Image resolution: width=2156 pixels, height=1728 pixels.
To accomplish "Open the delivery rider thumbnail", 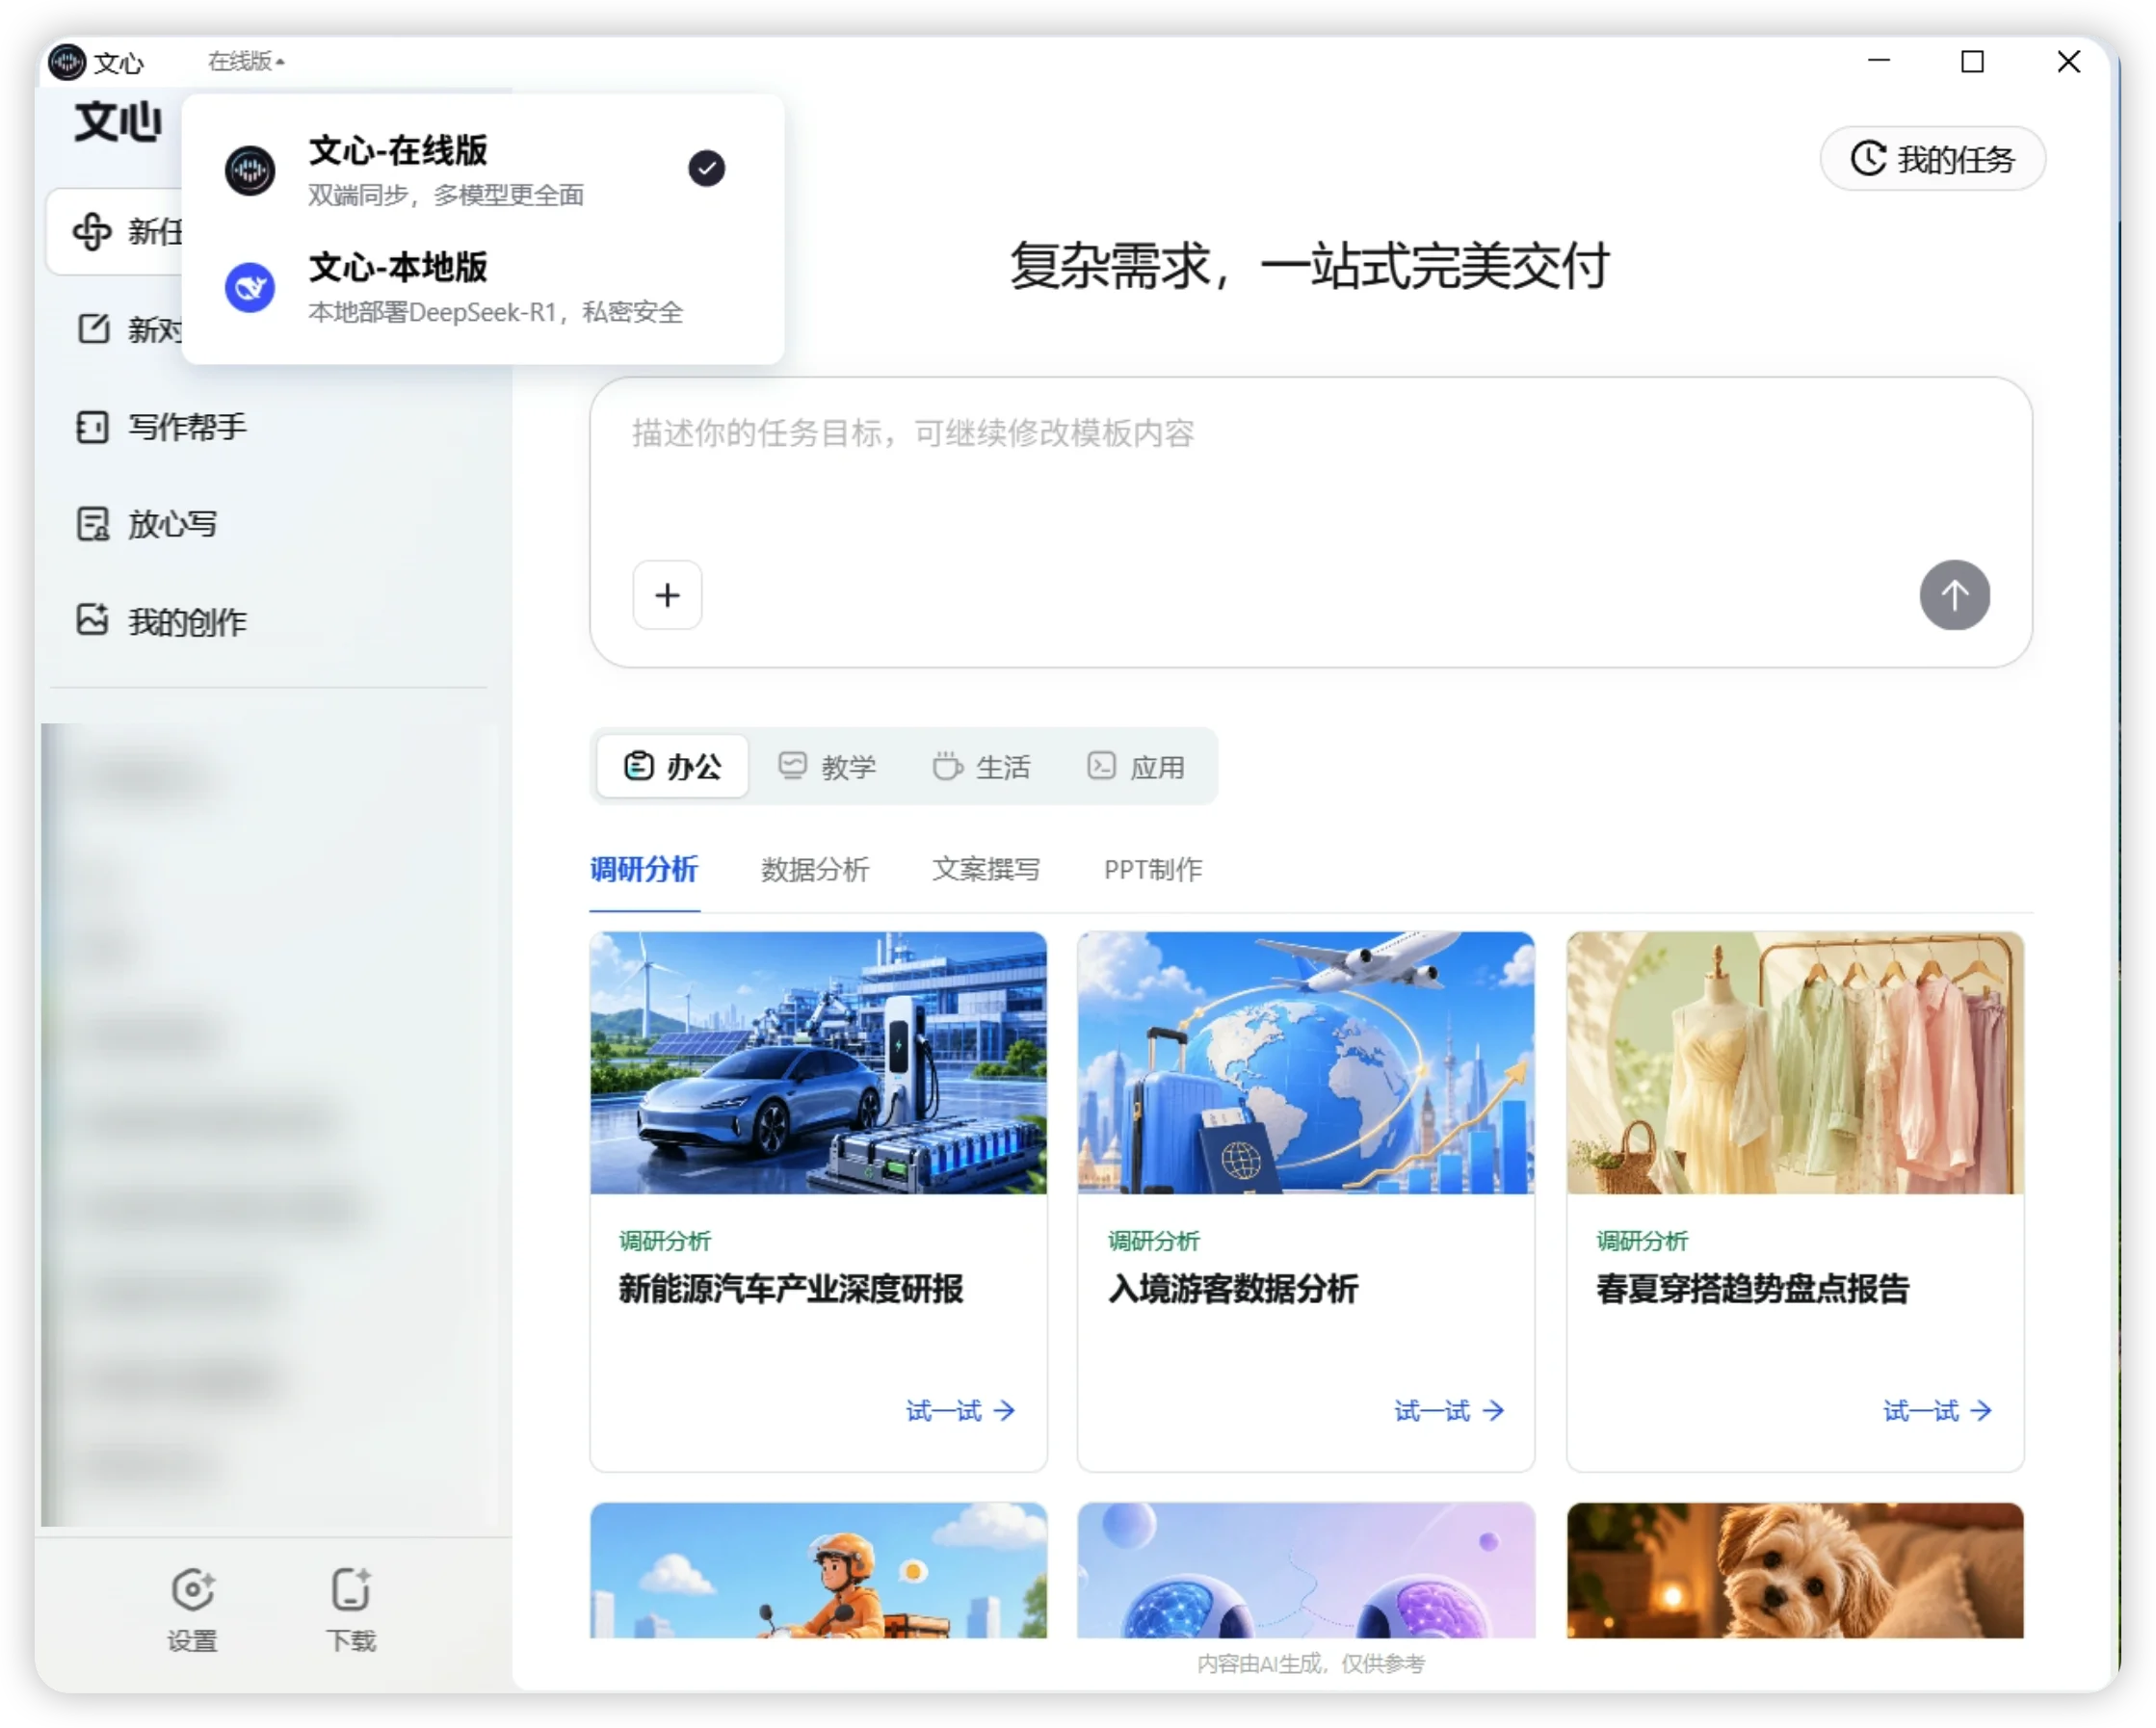I will pyautogui.click(x=818, y=1569).
